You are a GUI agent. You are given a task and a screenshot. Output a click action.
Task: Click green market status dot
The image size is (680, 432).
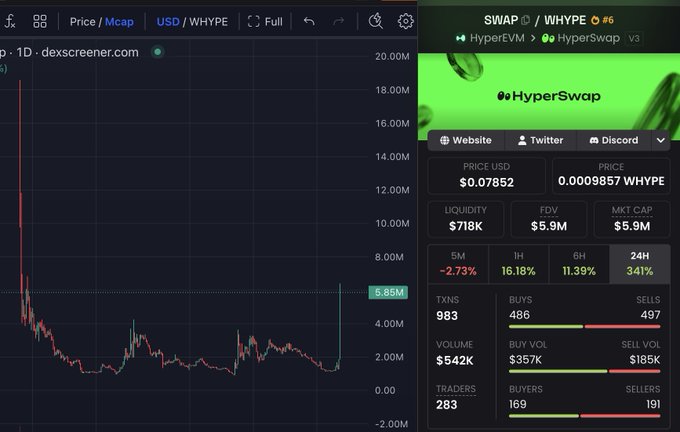pos(157,52)
